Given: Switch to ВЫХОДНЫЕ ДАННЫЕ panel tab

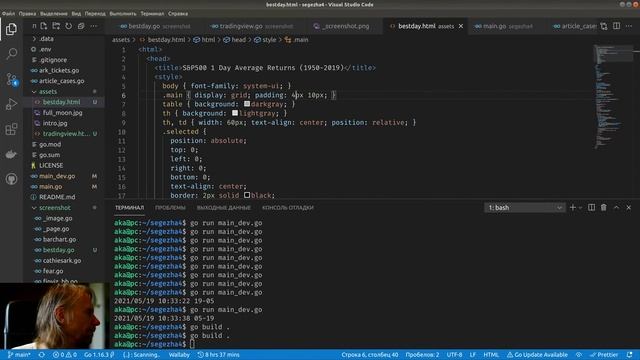Looking at the screenshot, I should click(x=224, y=208).
